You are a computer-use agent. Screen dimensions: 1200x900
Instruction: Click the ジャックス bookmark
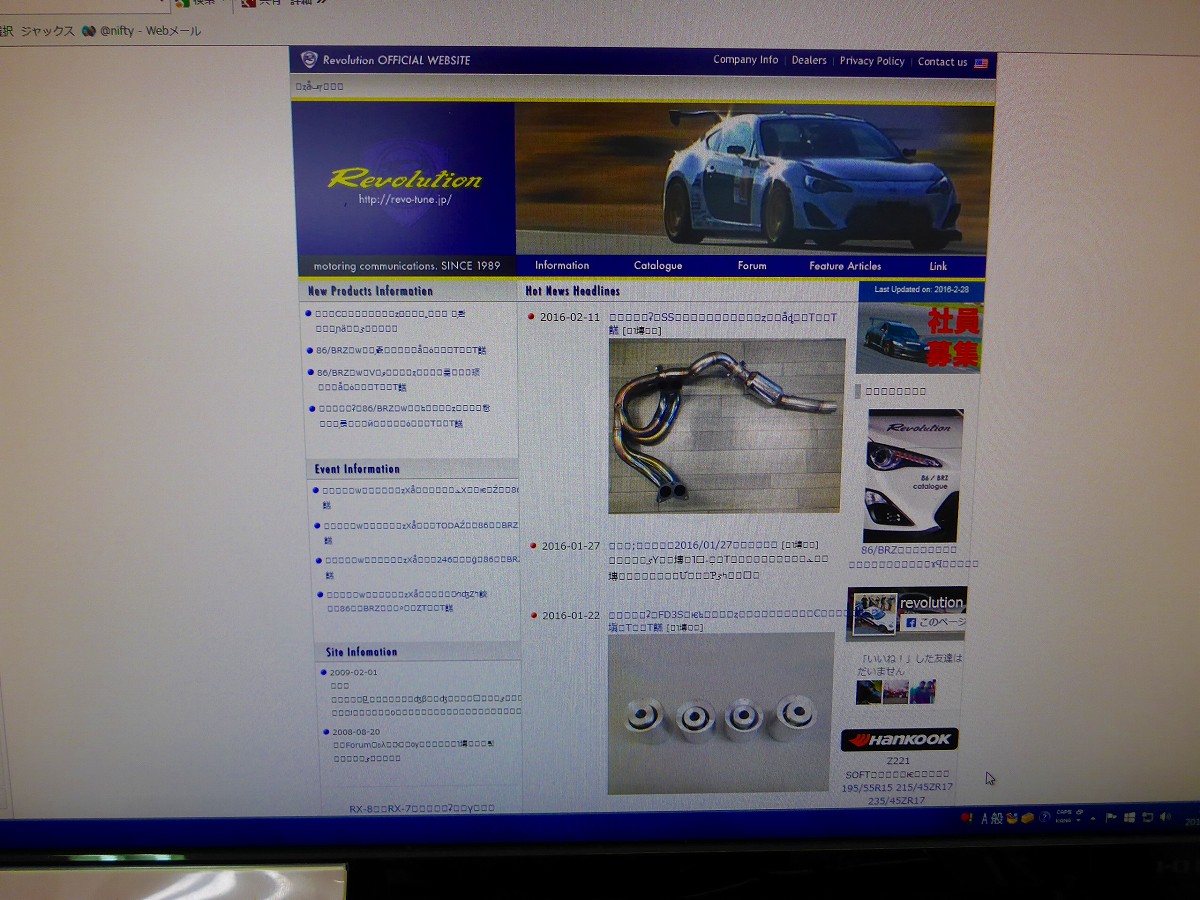(x=48, y=31)
